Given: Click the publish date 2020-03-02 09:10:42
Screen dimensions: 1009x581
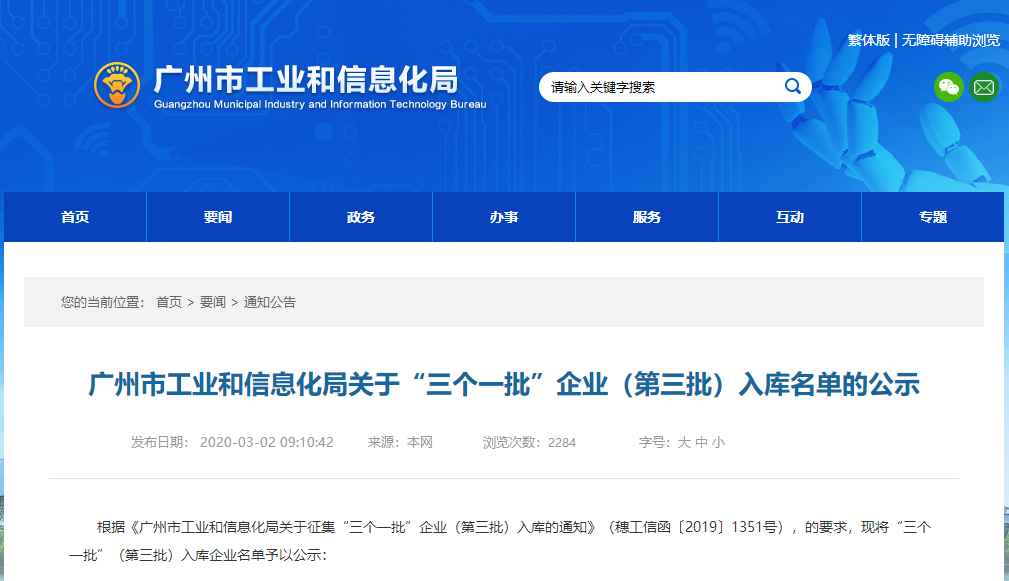Looking at the screenshot, I should [266, 442].
